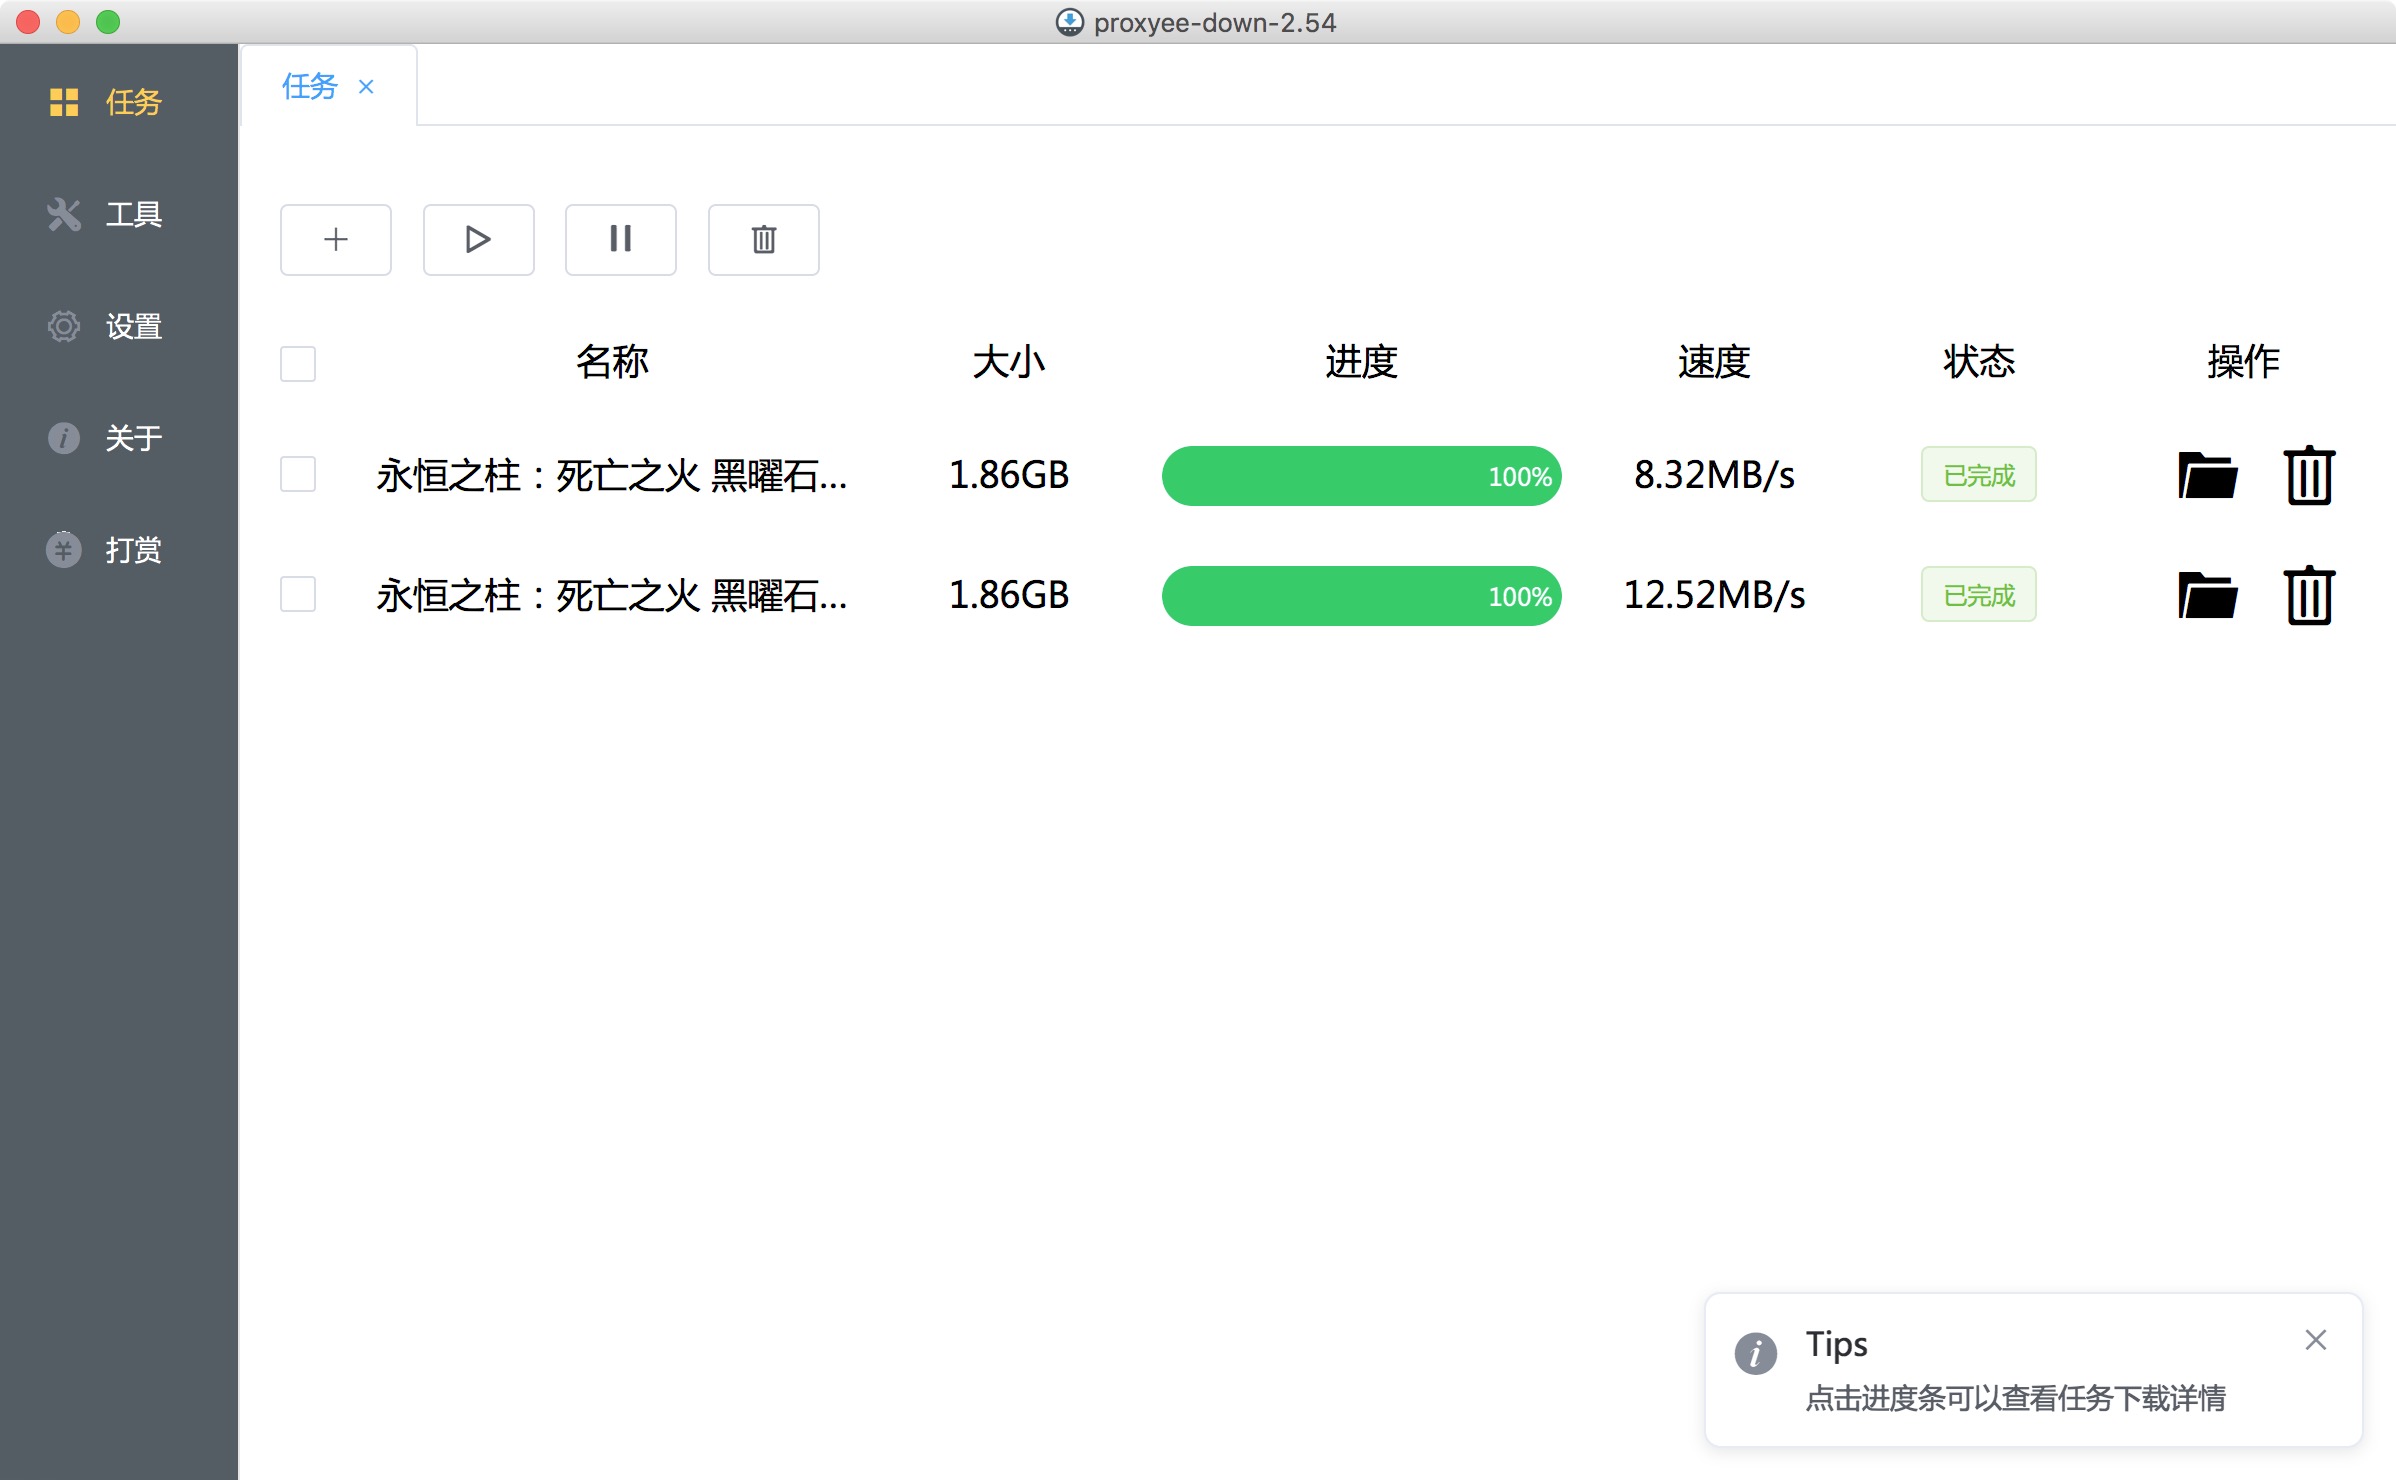2396x1480 pixels.
Task: Open the 设置 sidebar section
Action: [118, 326]
